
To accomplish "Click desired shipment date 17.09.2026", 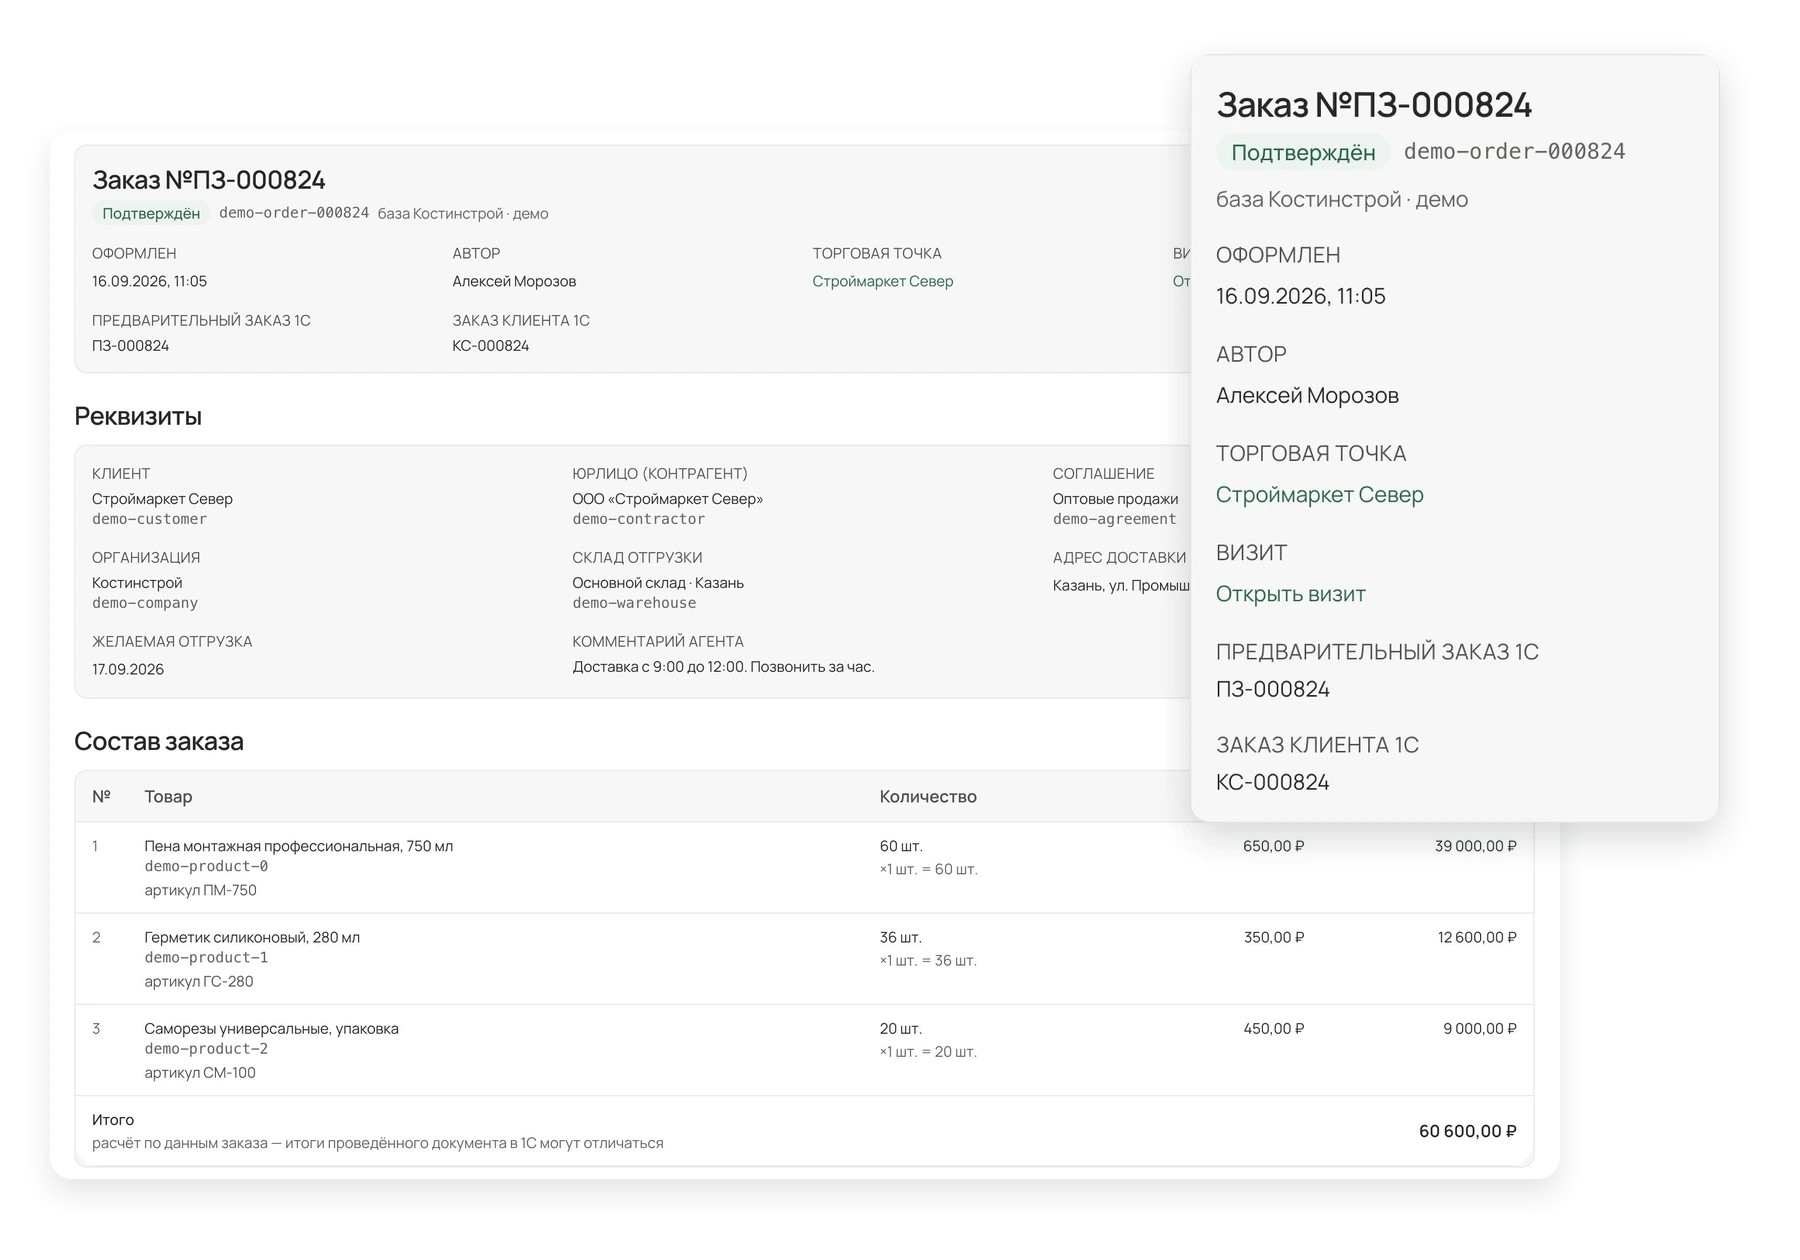I will coord(128,669).
